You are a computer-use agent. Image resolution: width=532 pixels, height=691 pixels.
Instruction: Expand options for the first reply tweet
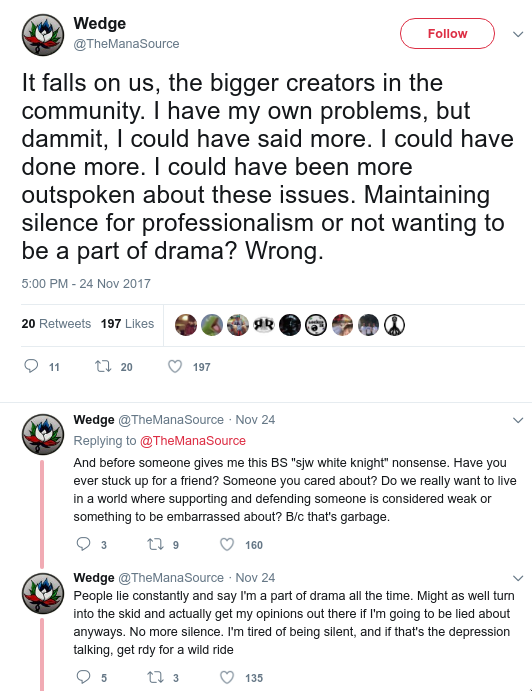(x=518, y=420)
